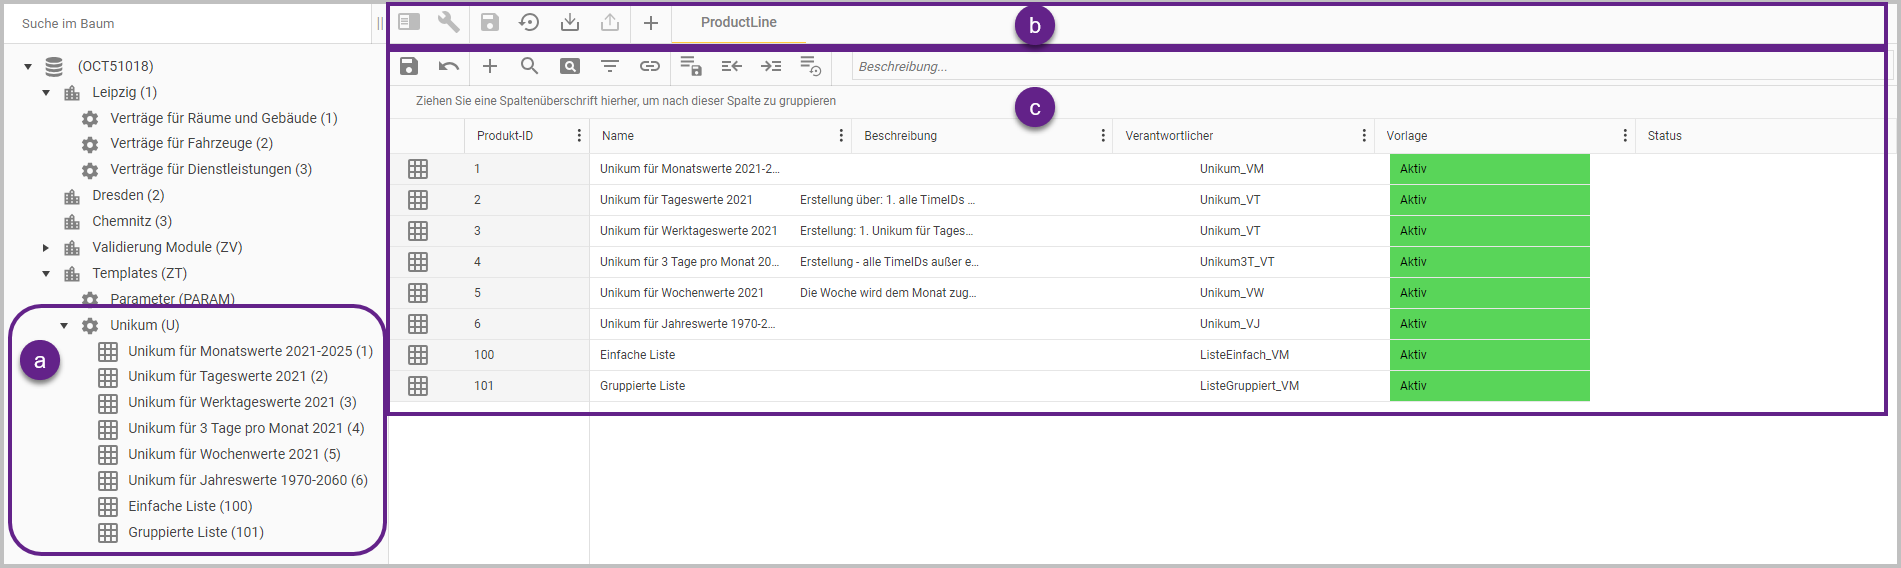
Task: Focus the Beschreibung text input field
Action: click(1365, 66)
